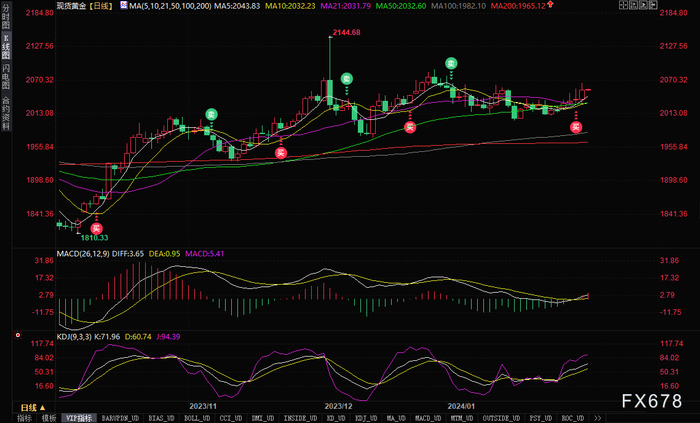Select the VIP指标 bottom tab

point(79,418)
